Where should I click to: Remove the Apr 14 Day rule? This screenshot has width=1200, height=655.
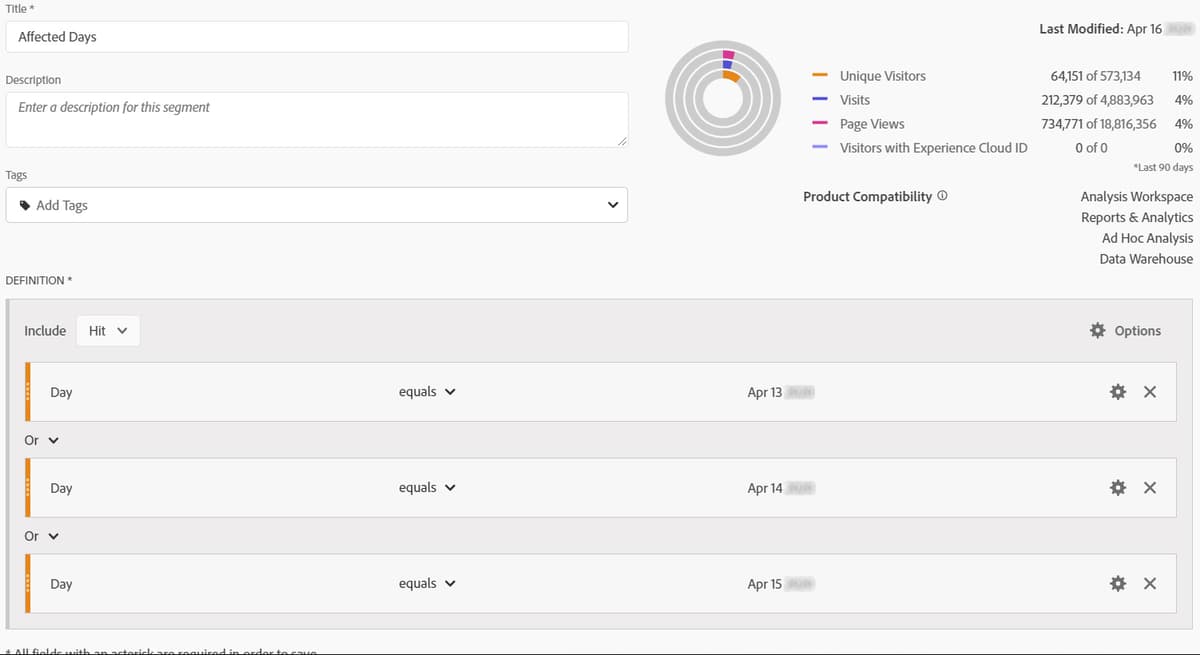coord(1149,487)
